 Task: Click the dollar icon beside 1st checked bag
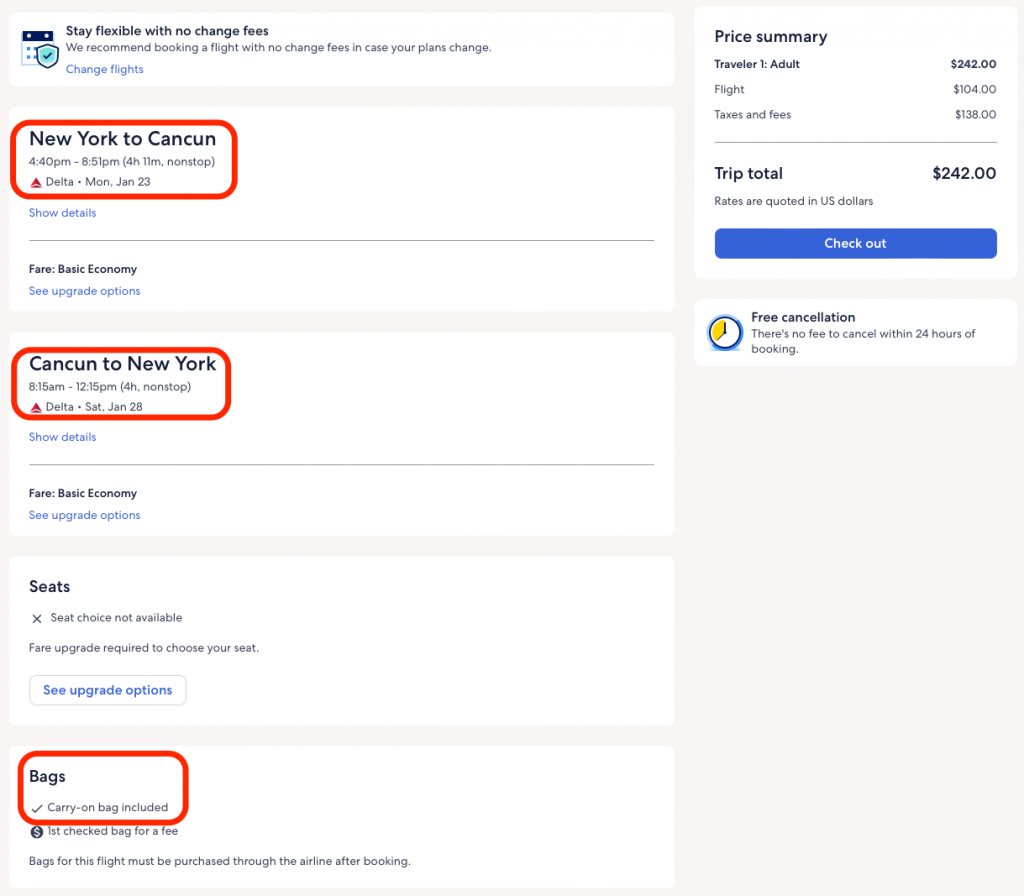[37, 831]
